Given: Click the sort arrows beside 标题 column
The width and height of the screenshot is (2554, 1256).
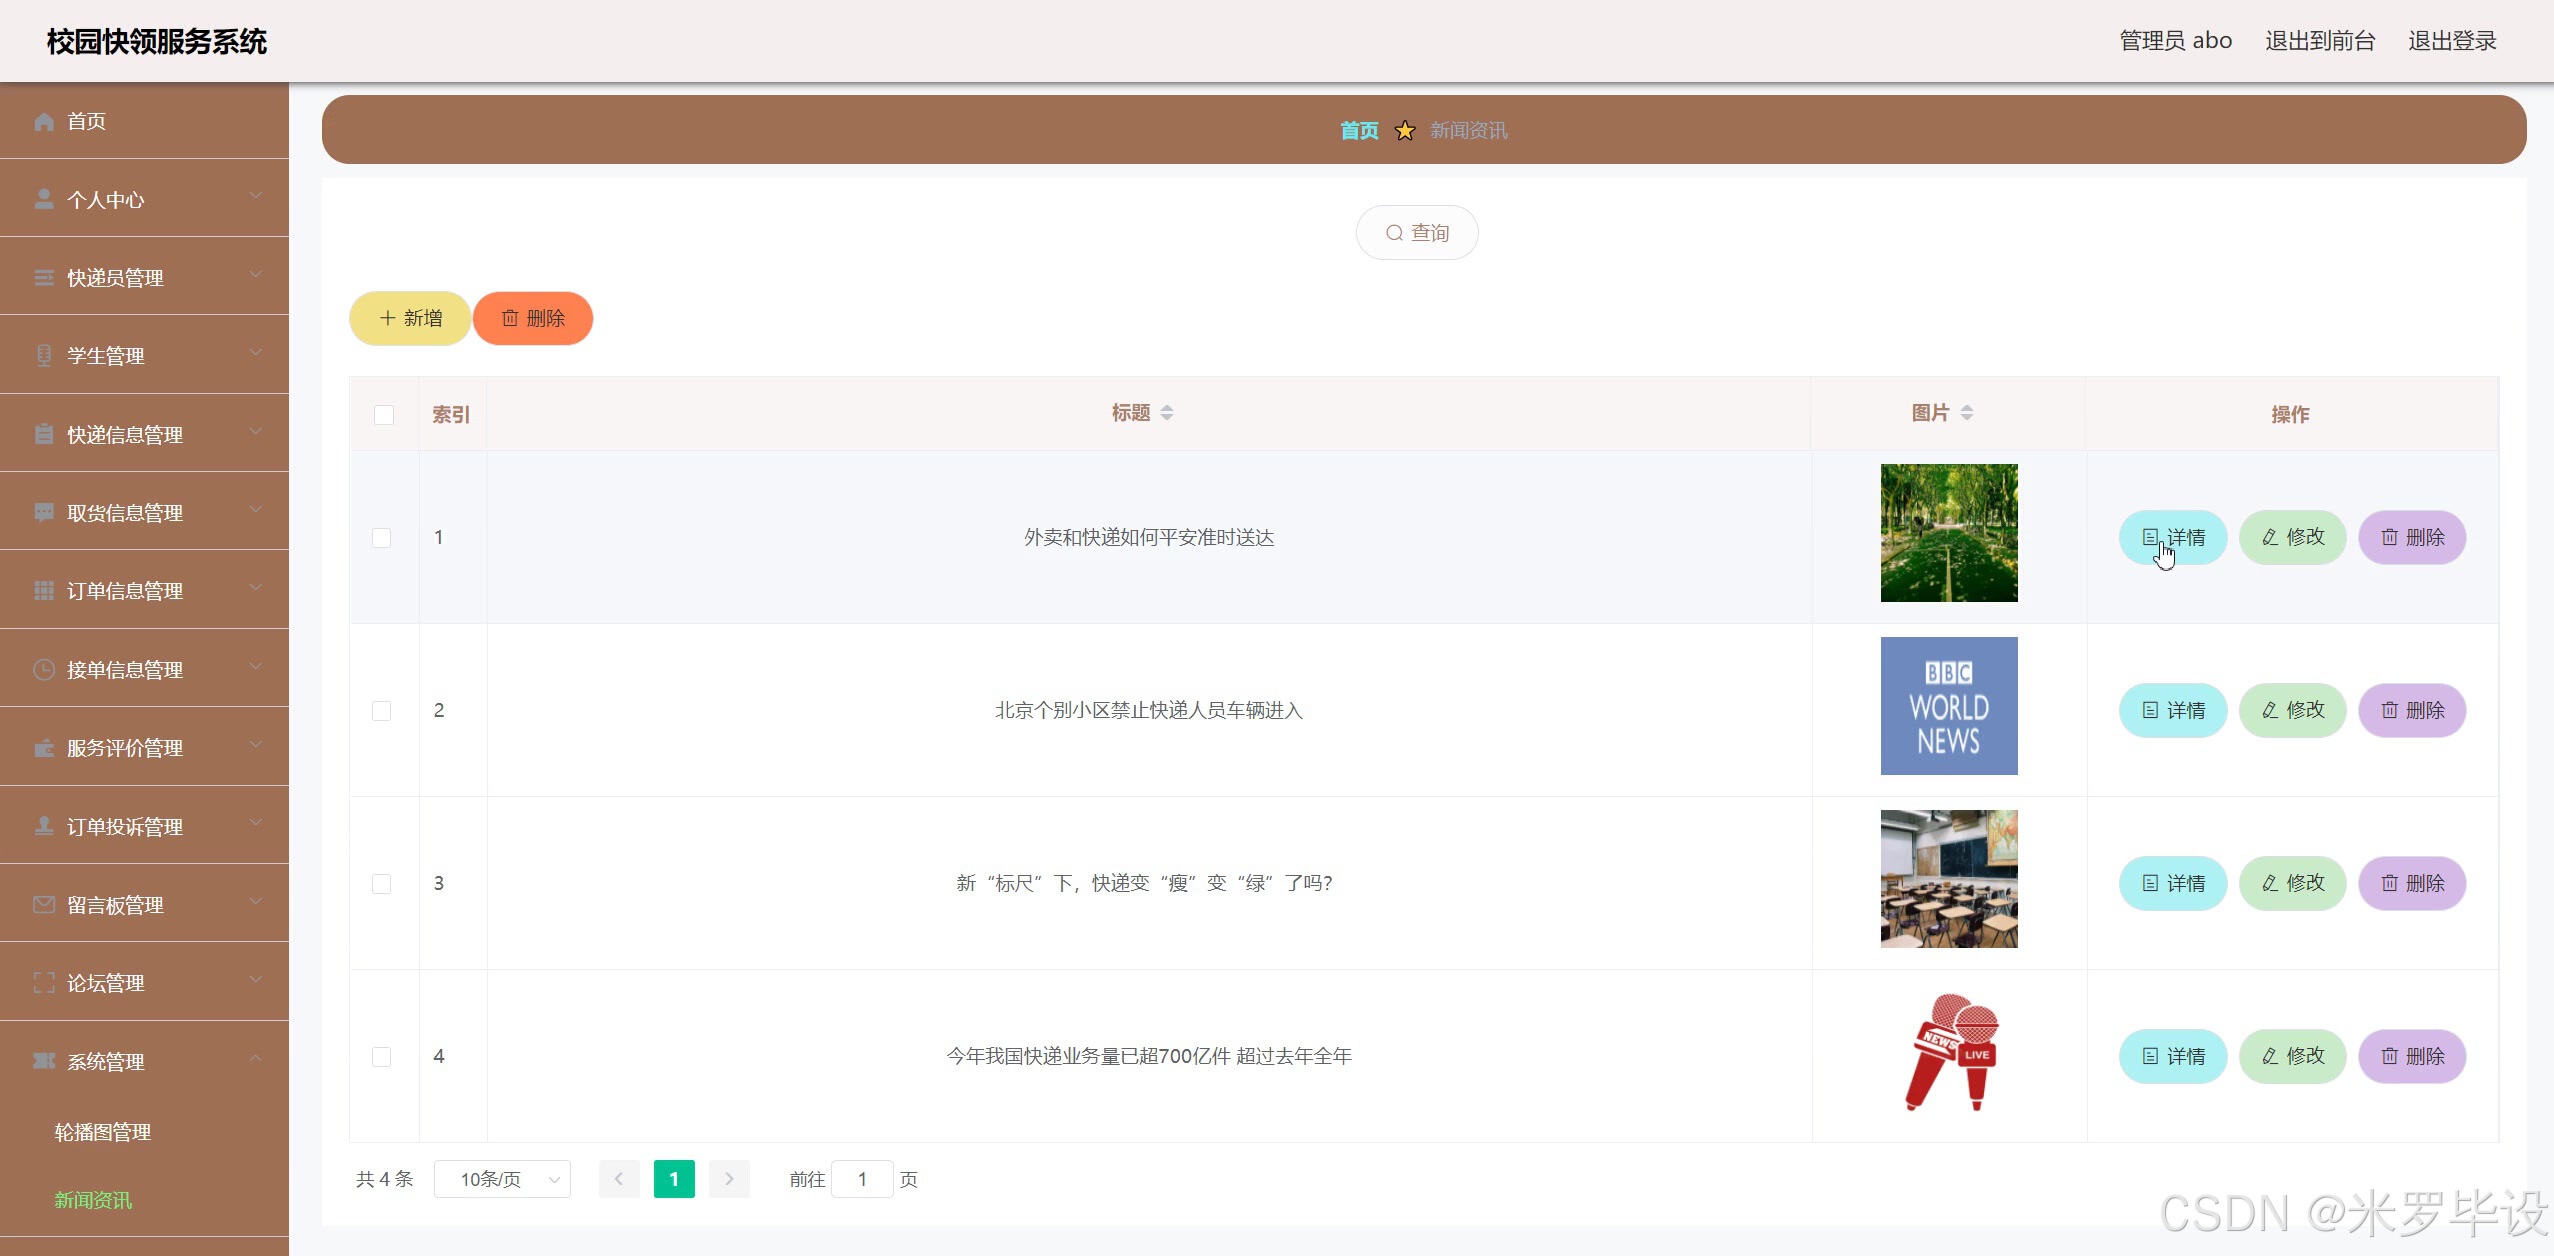Looking at the screenshot, I should 1167,413.
